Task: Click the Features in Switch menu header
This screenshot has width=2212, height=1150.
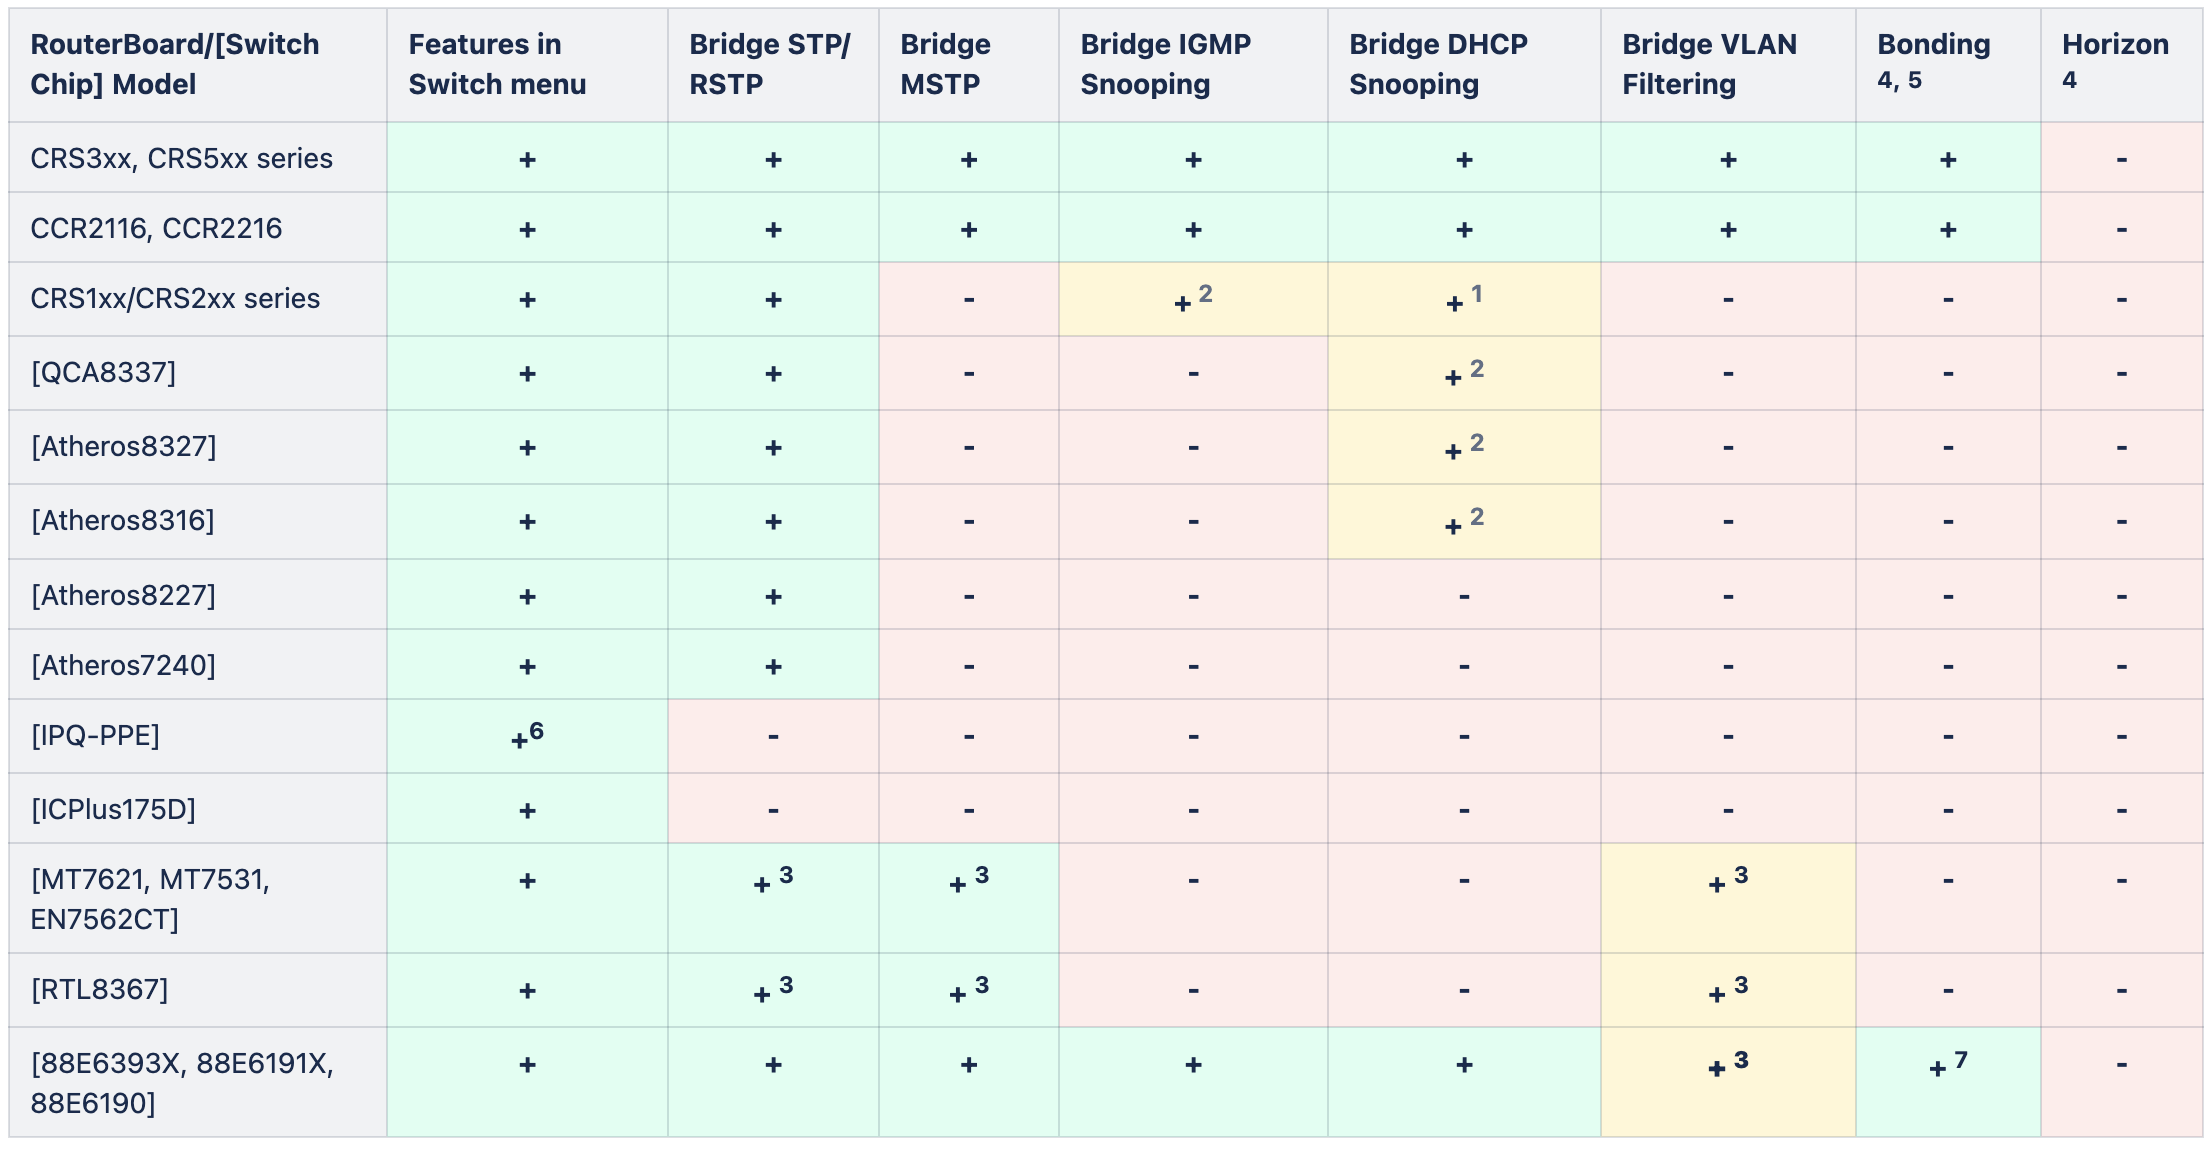Action: [497, 64]
